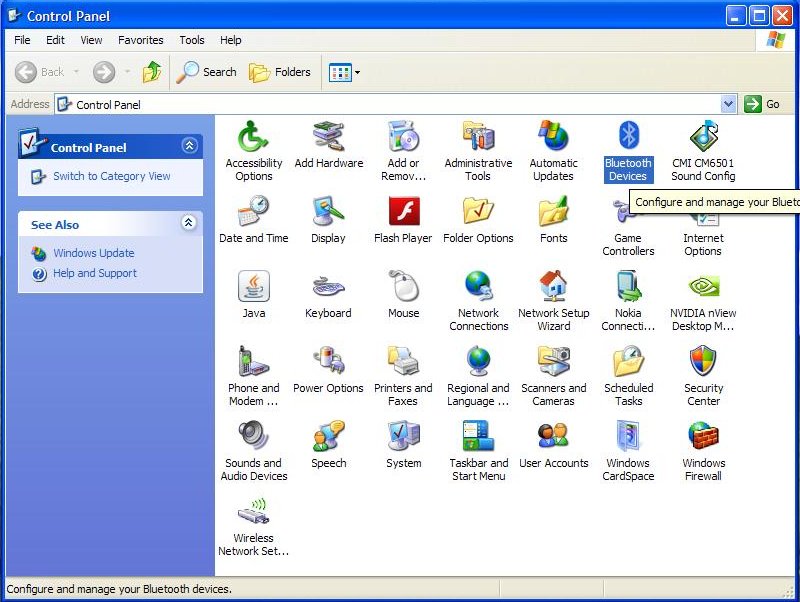
Task: Expand the address bar dropdown arrow
Action: pyautogui.click(x=728, y=104)
